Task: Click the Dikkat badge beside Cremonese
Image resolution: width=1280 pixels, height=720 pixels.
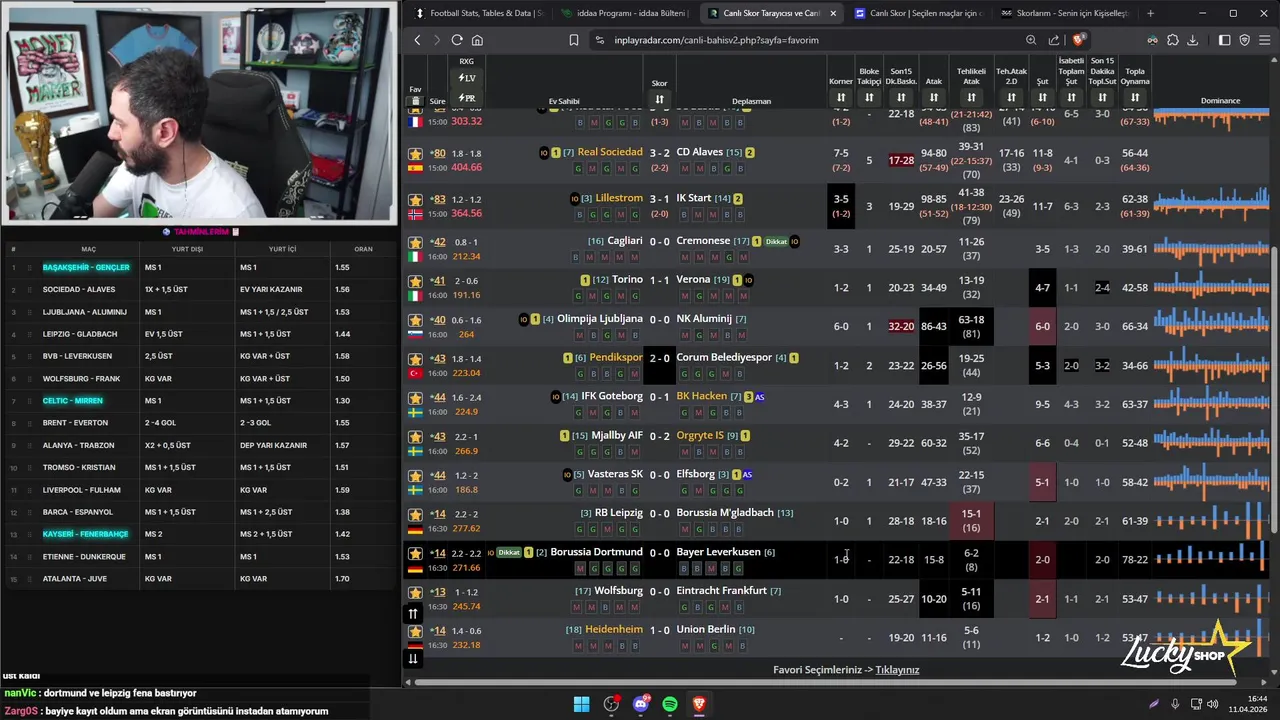Action: coord(776,242)
